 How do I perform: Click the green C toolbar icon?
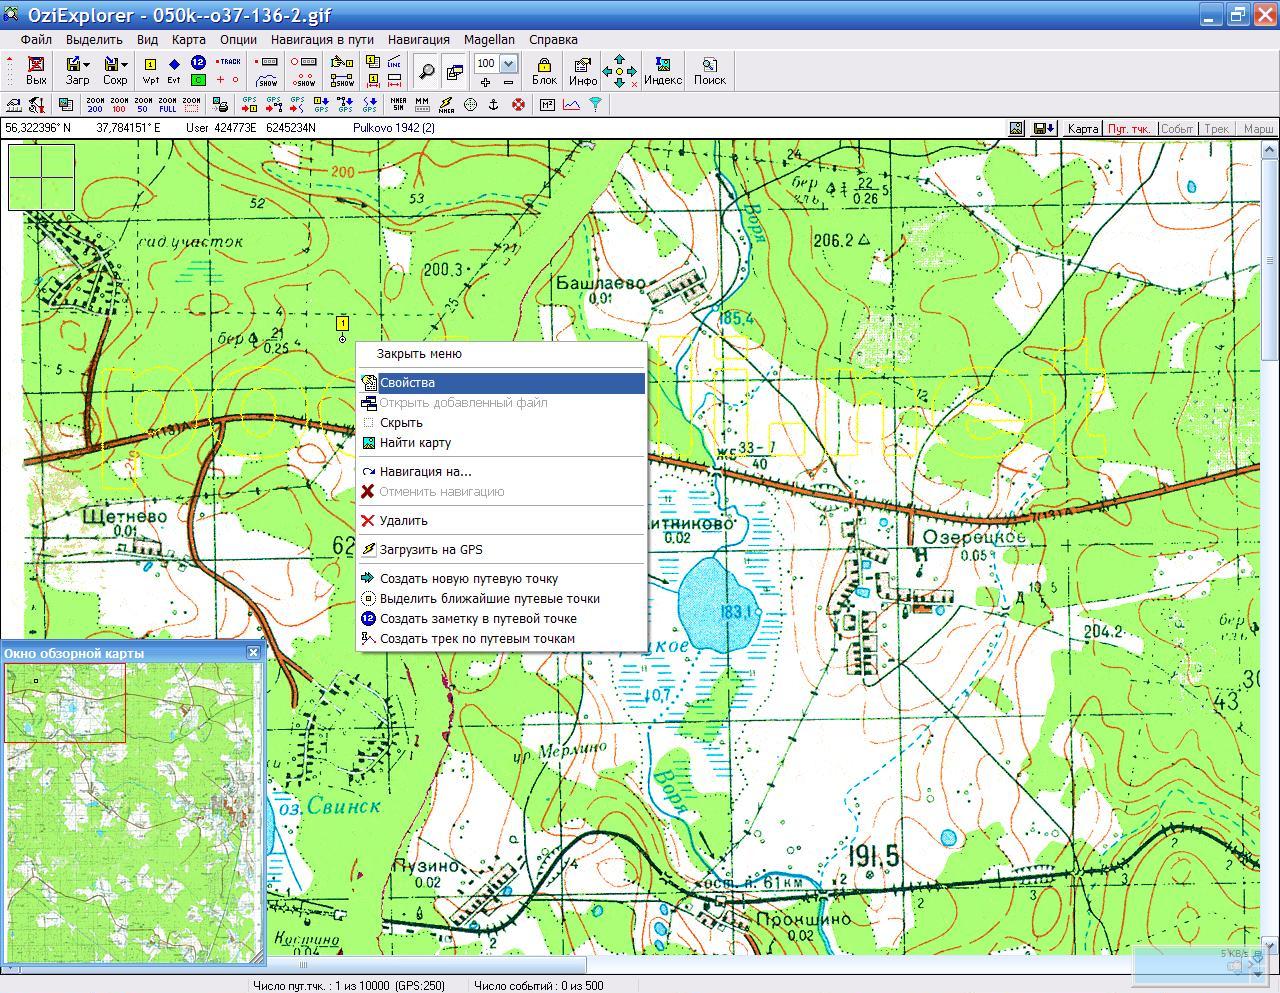coord(198,80)
